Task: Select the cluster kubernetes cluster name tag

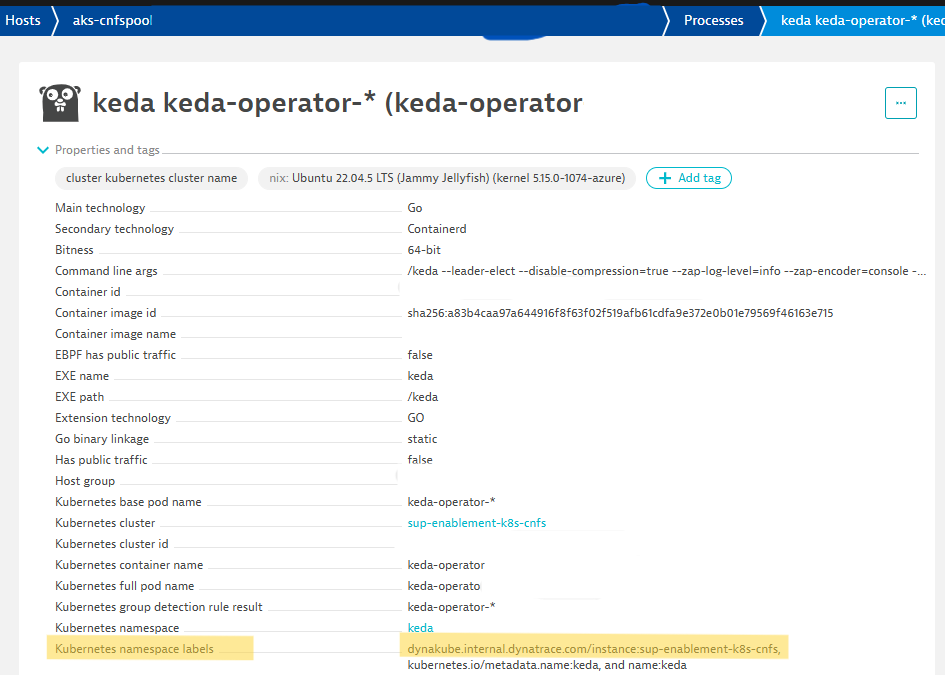Action: point(150,177)
